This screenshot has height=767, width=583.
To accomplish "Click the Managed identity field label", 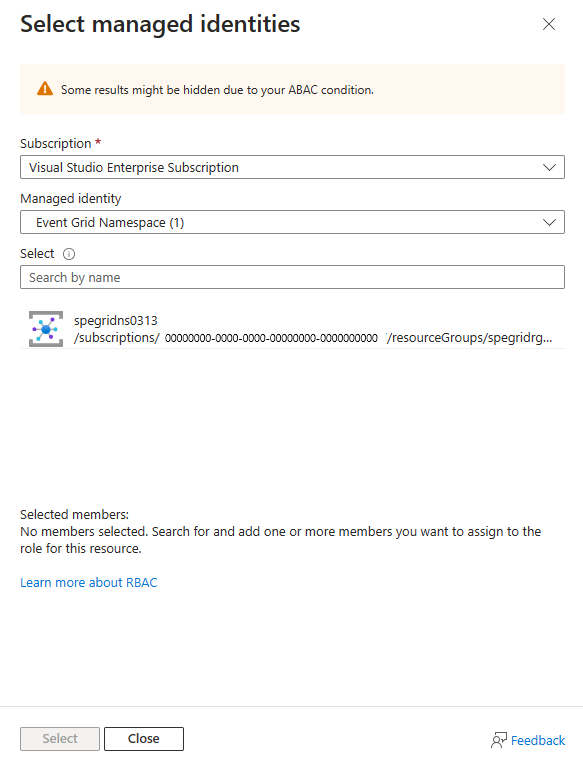I will (x=70, y=199).
